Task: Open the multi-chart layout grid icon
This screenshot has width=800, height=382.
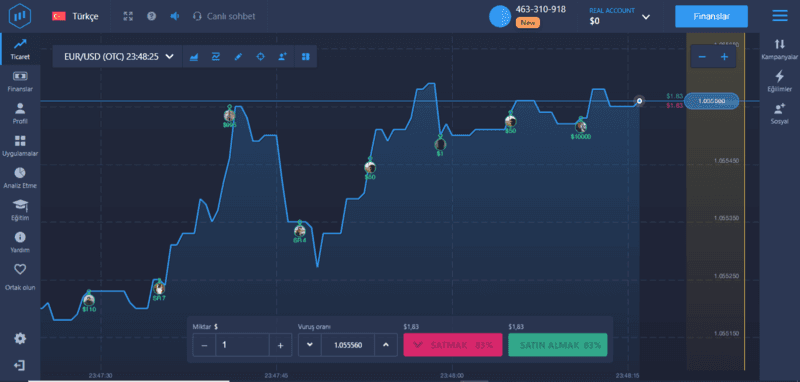Action: click(x=306, y=57)
